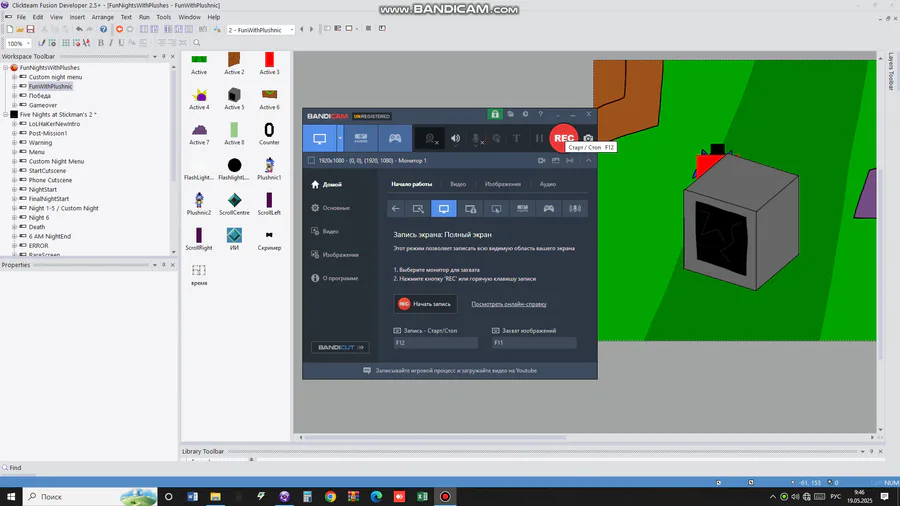Screen dimensions: 900x506
Task: Open Bandicam screen mode dropdown arrow
Action: (x=340, y=138)
